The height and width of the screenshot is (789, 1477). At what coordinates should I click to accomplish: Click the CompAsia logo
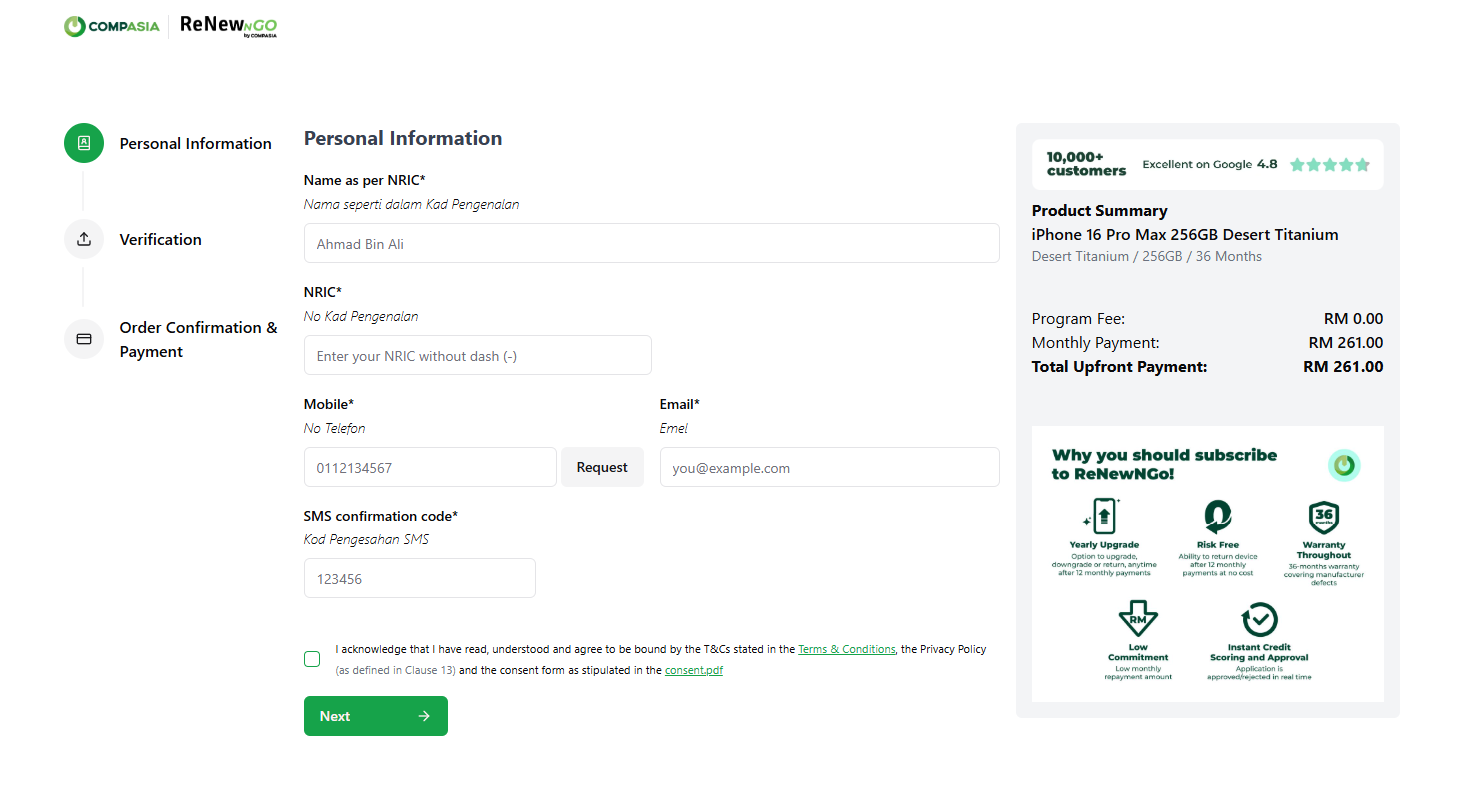(x=111, y=26)
